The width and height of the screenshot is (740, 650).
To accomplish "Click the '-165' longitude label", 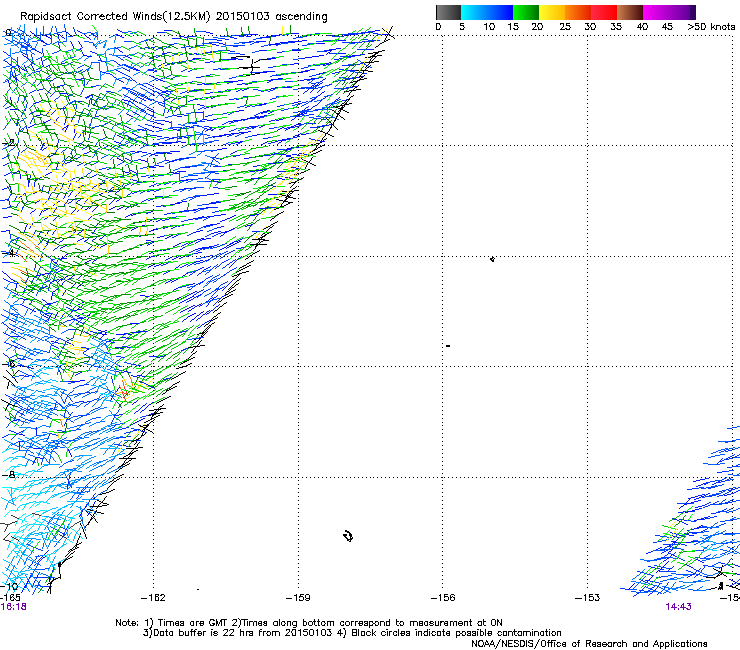I will (x=10, y=598).
